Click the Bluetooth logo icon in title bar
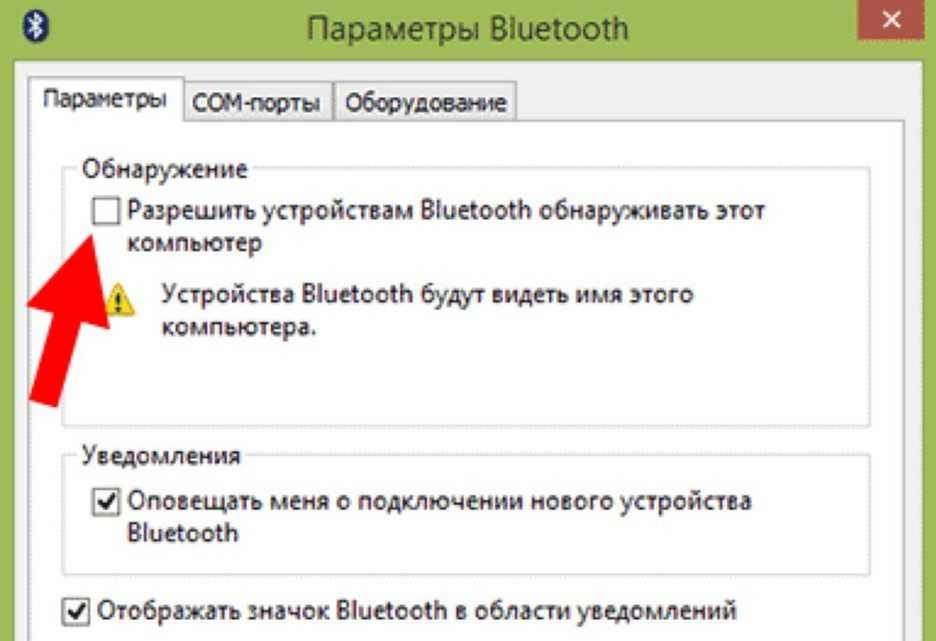 point(36,27)
